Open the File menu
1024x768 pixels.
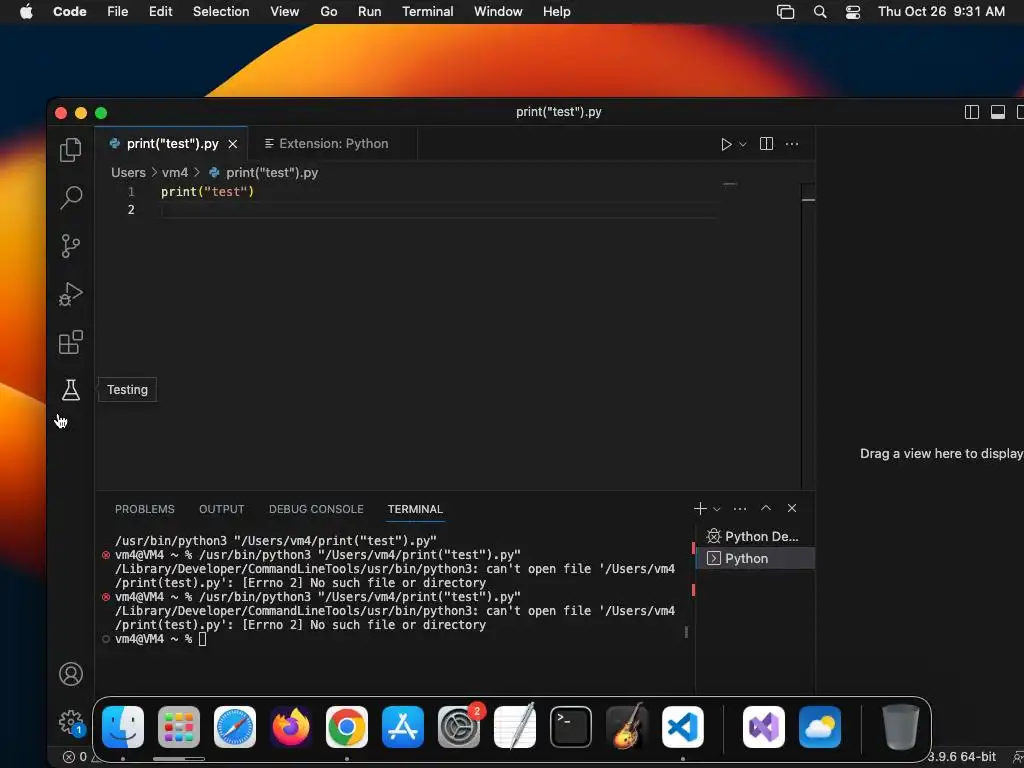point(118,12)
